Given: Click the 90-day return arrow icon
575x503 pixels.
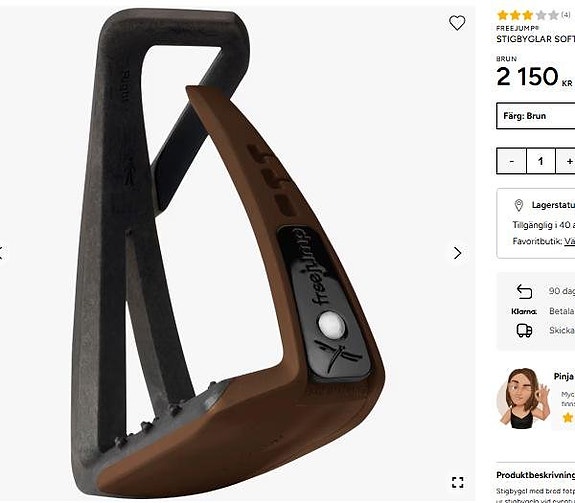Looking at the screenshot, I should pyautogui.click(x=524, y=291).
